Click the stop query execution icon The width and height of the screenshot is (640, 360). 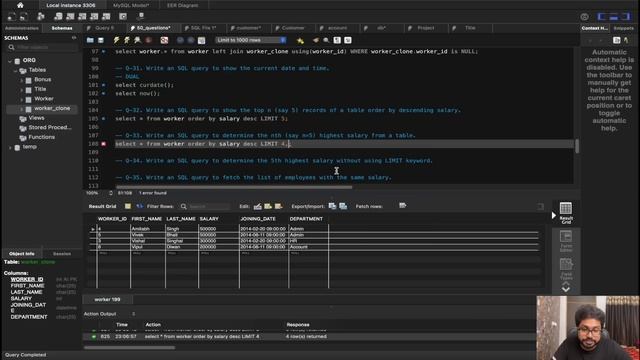point(149,40)
